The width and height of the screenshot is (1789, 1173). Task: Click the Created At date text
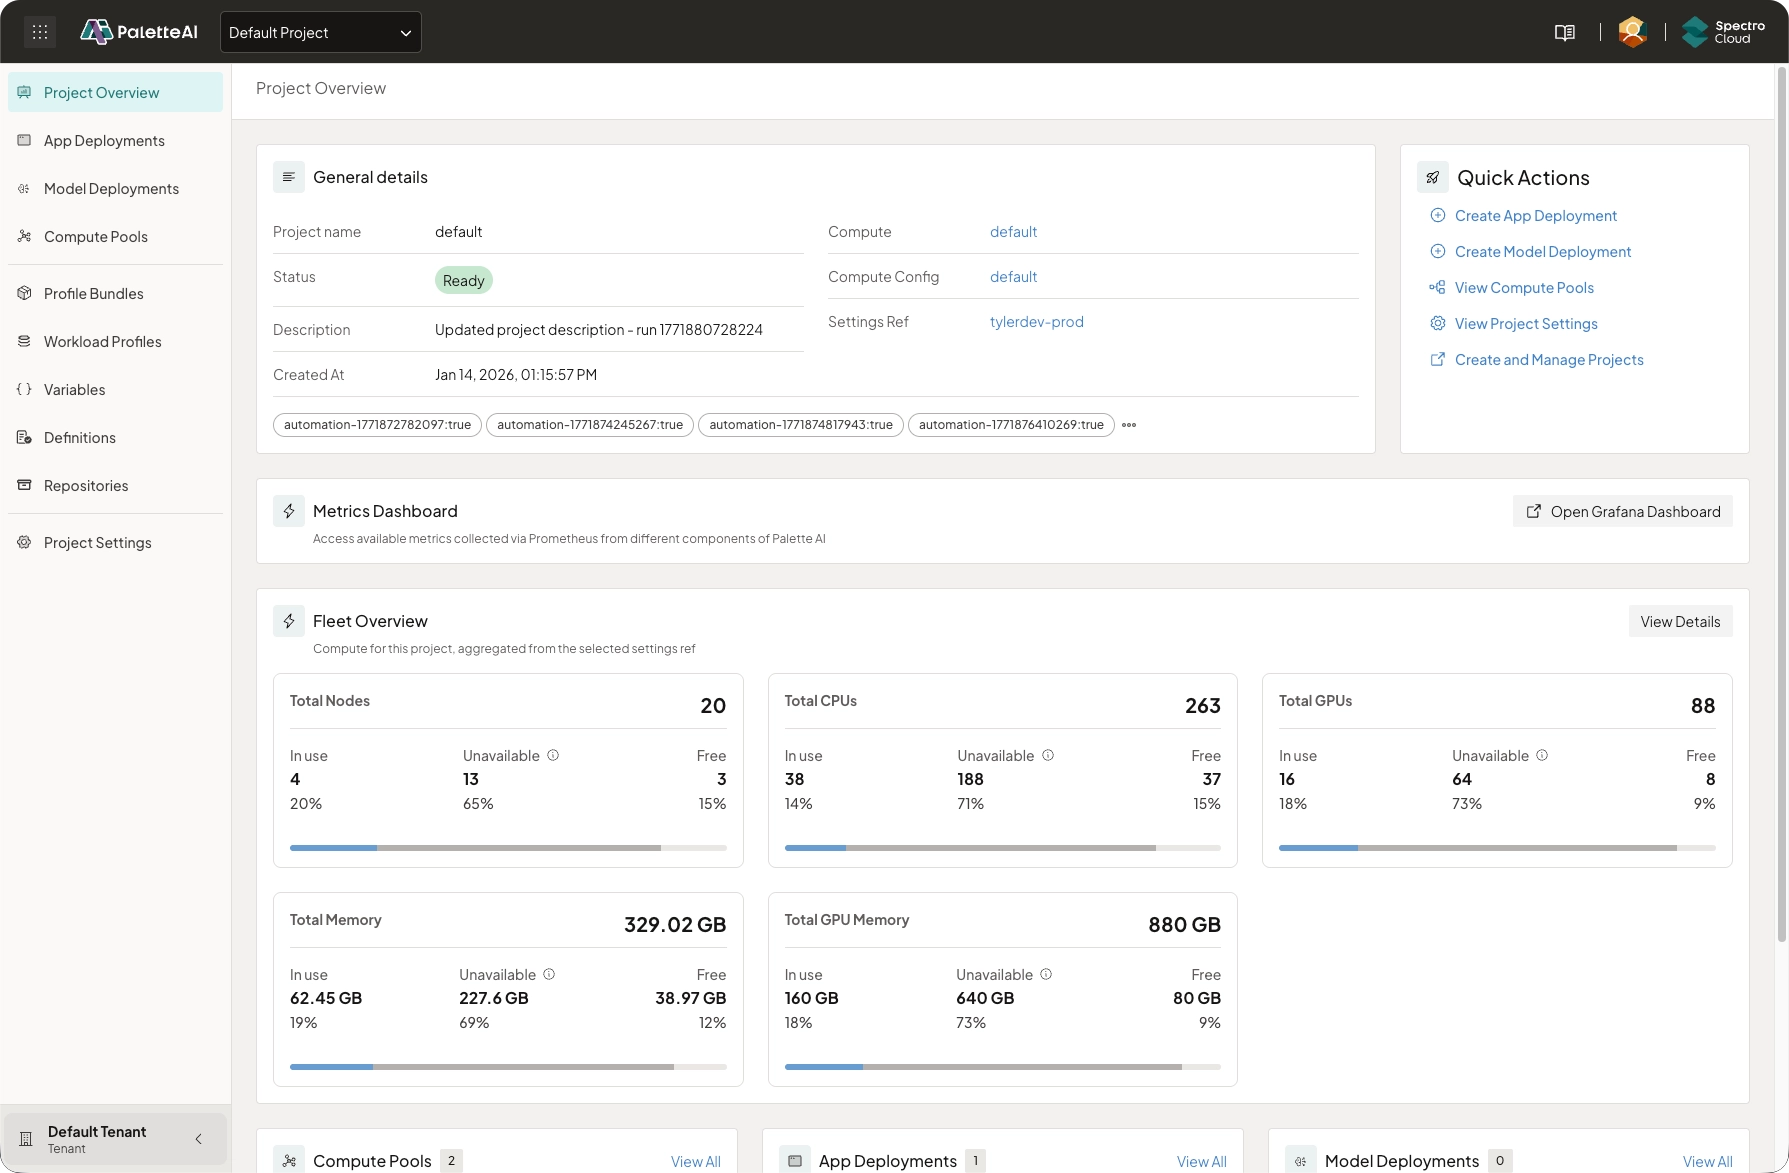[x=516, y=375]
